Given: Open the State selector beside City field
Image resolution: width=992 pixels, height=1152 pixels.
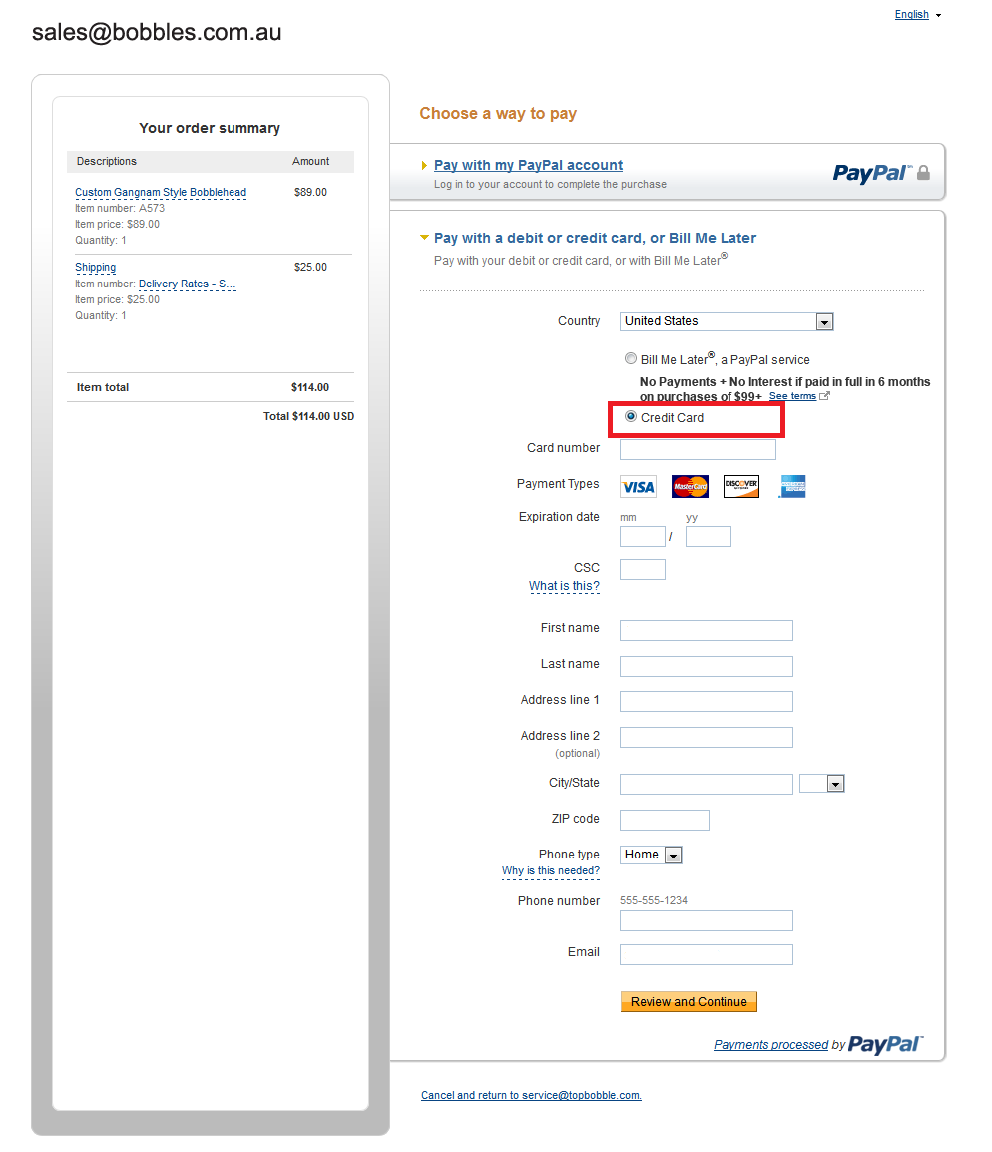Looking at the screenshot, I should (x=821, y=784).
